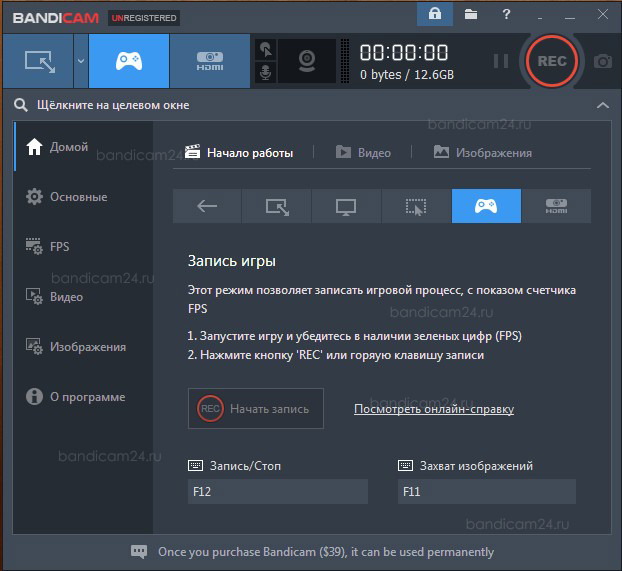Image resolution: width=622 pixels, height=571 pixels.
Task: Switch to the Изображения tab at top
Action: 482,153
